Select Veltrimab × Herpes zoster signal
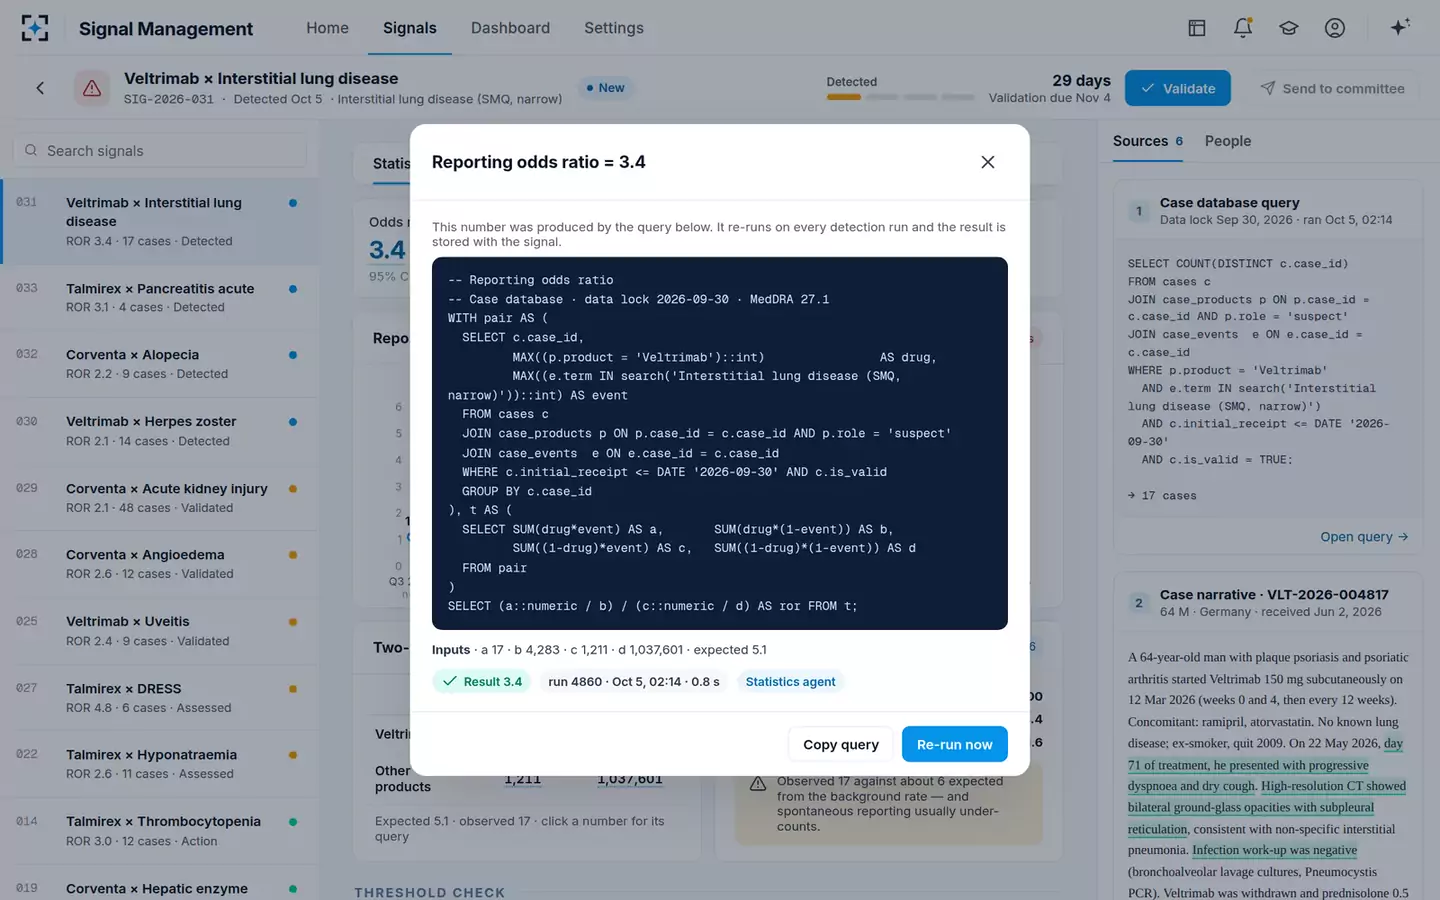This screenshot has width=1440, height=900. [x=160, y=431]
